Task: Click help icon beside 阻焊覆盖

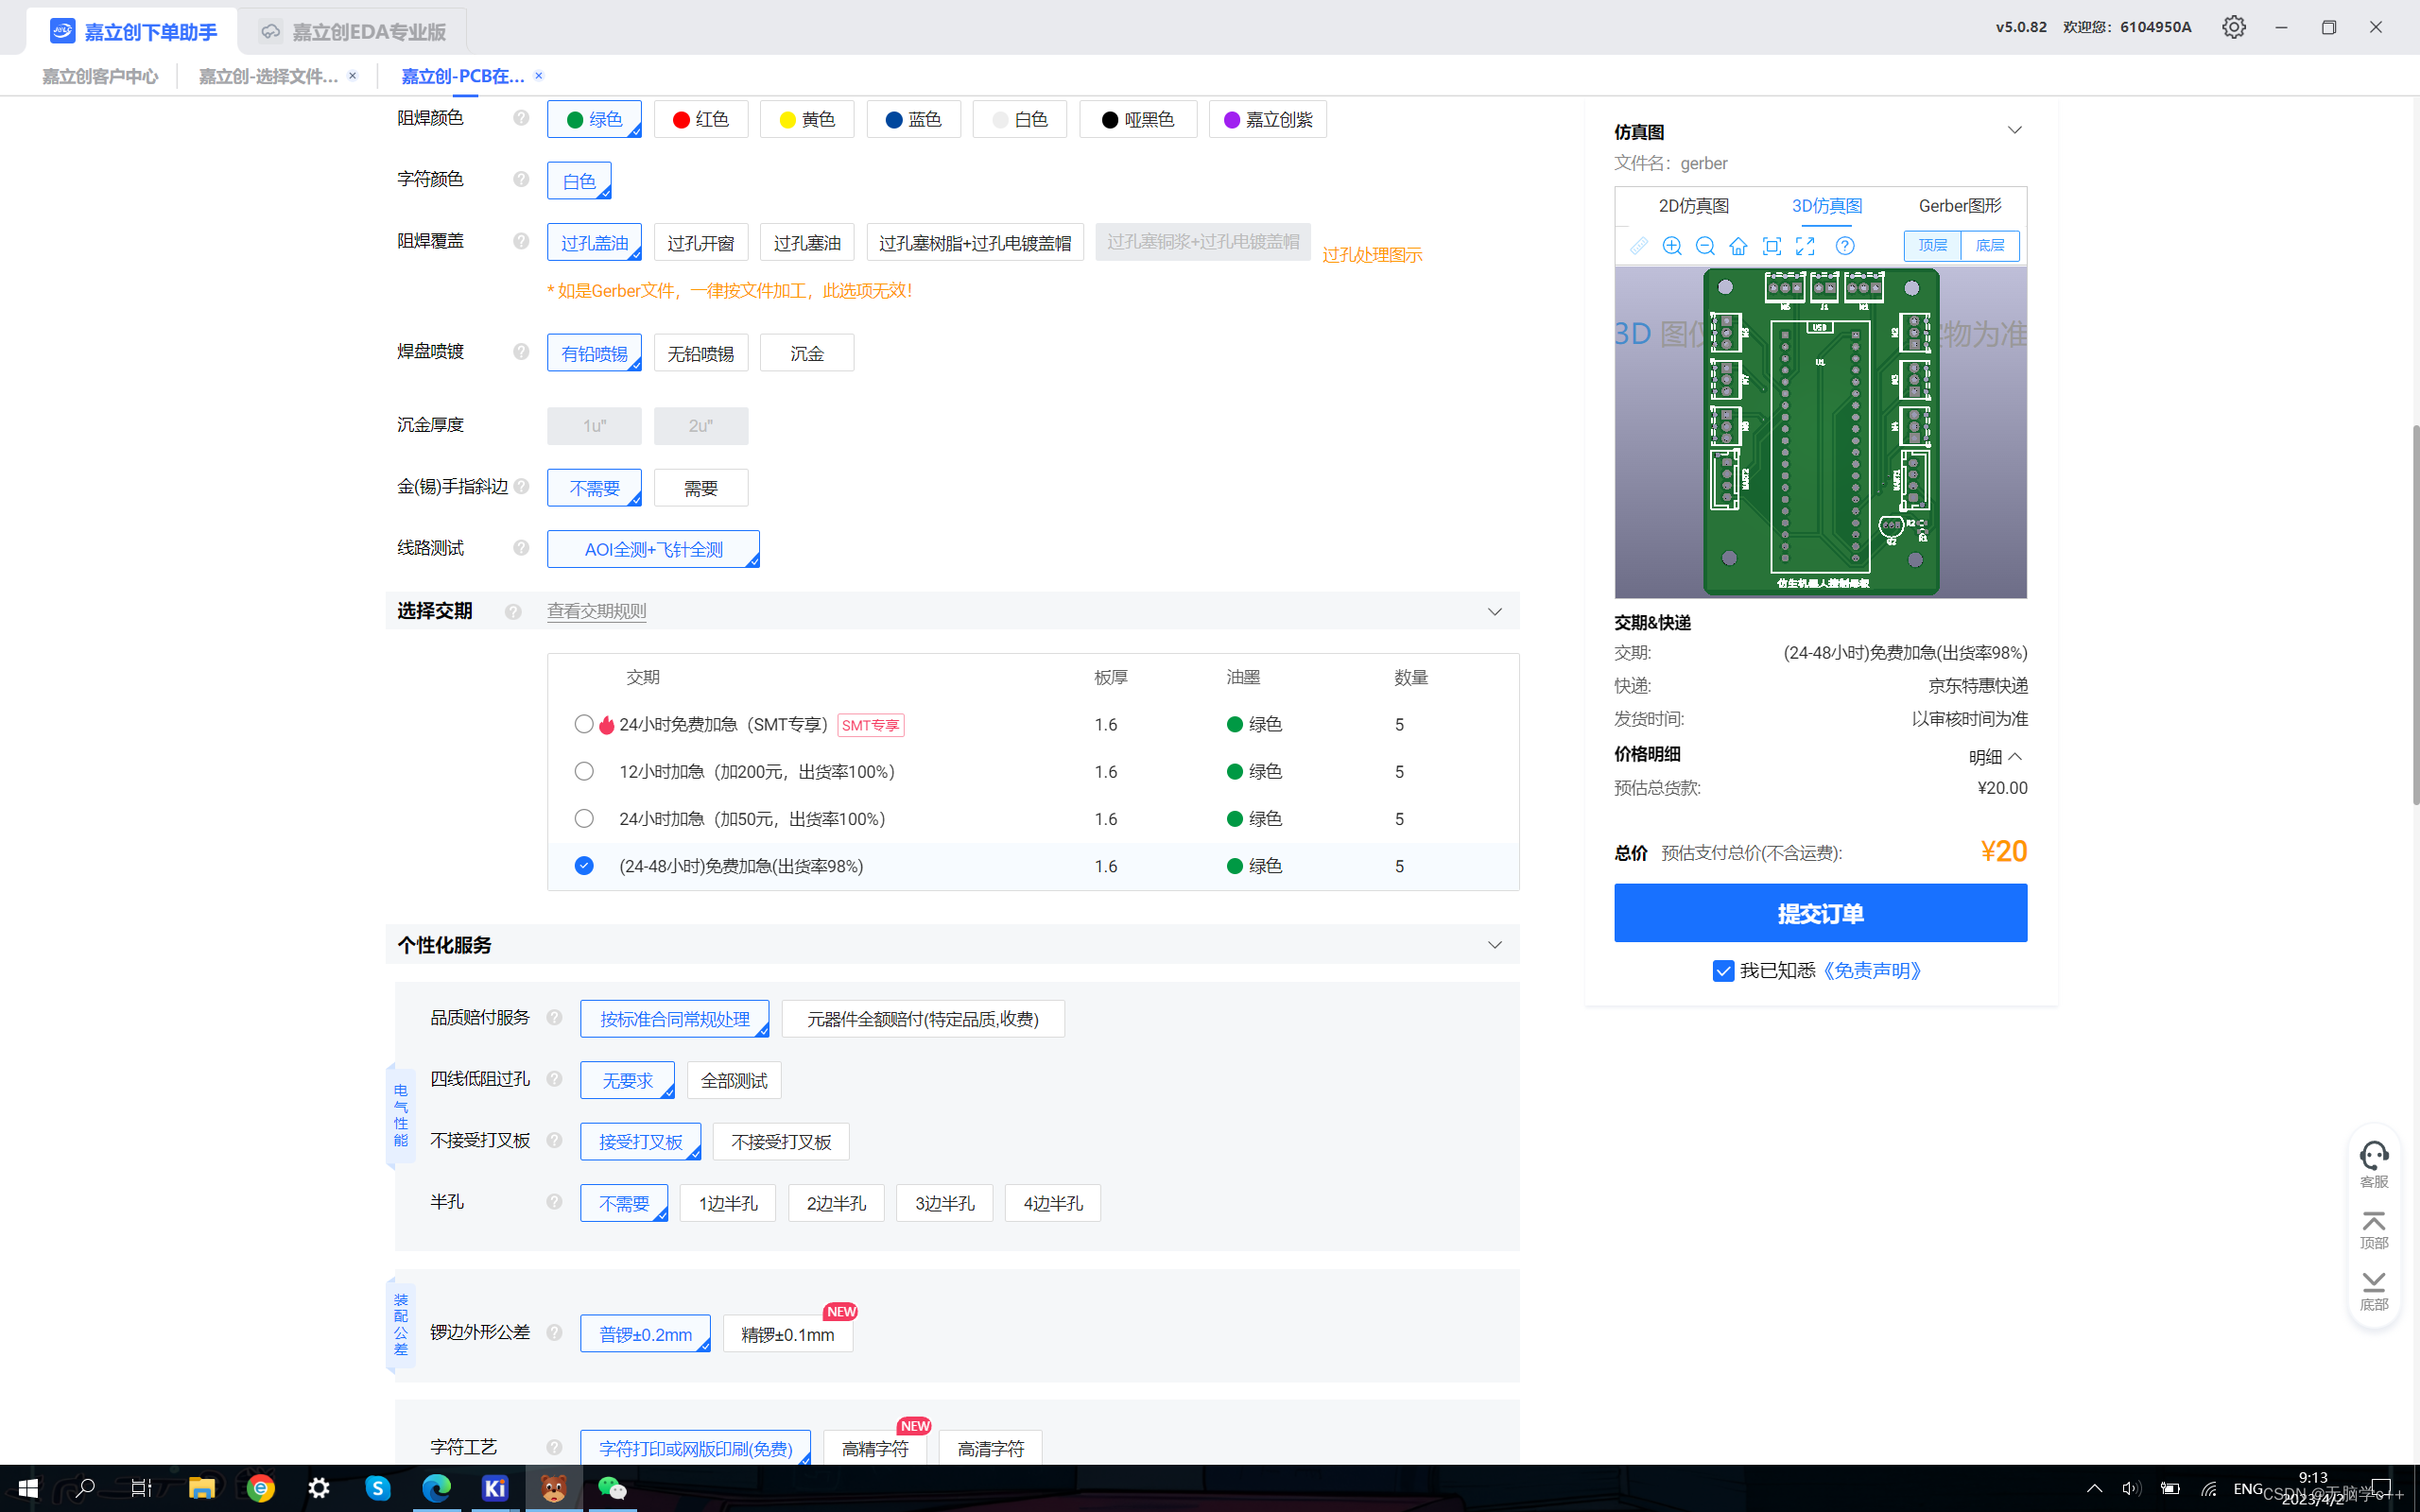Action: (x=521, y=241)
